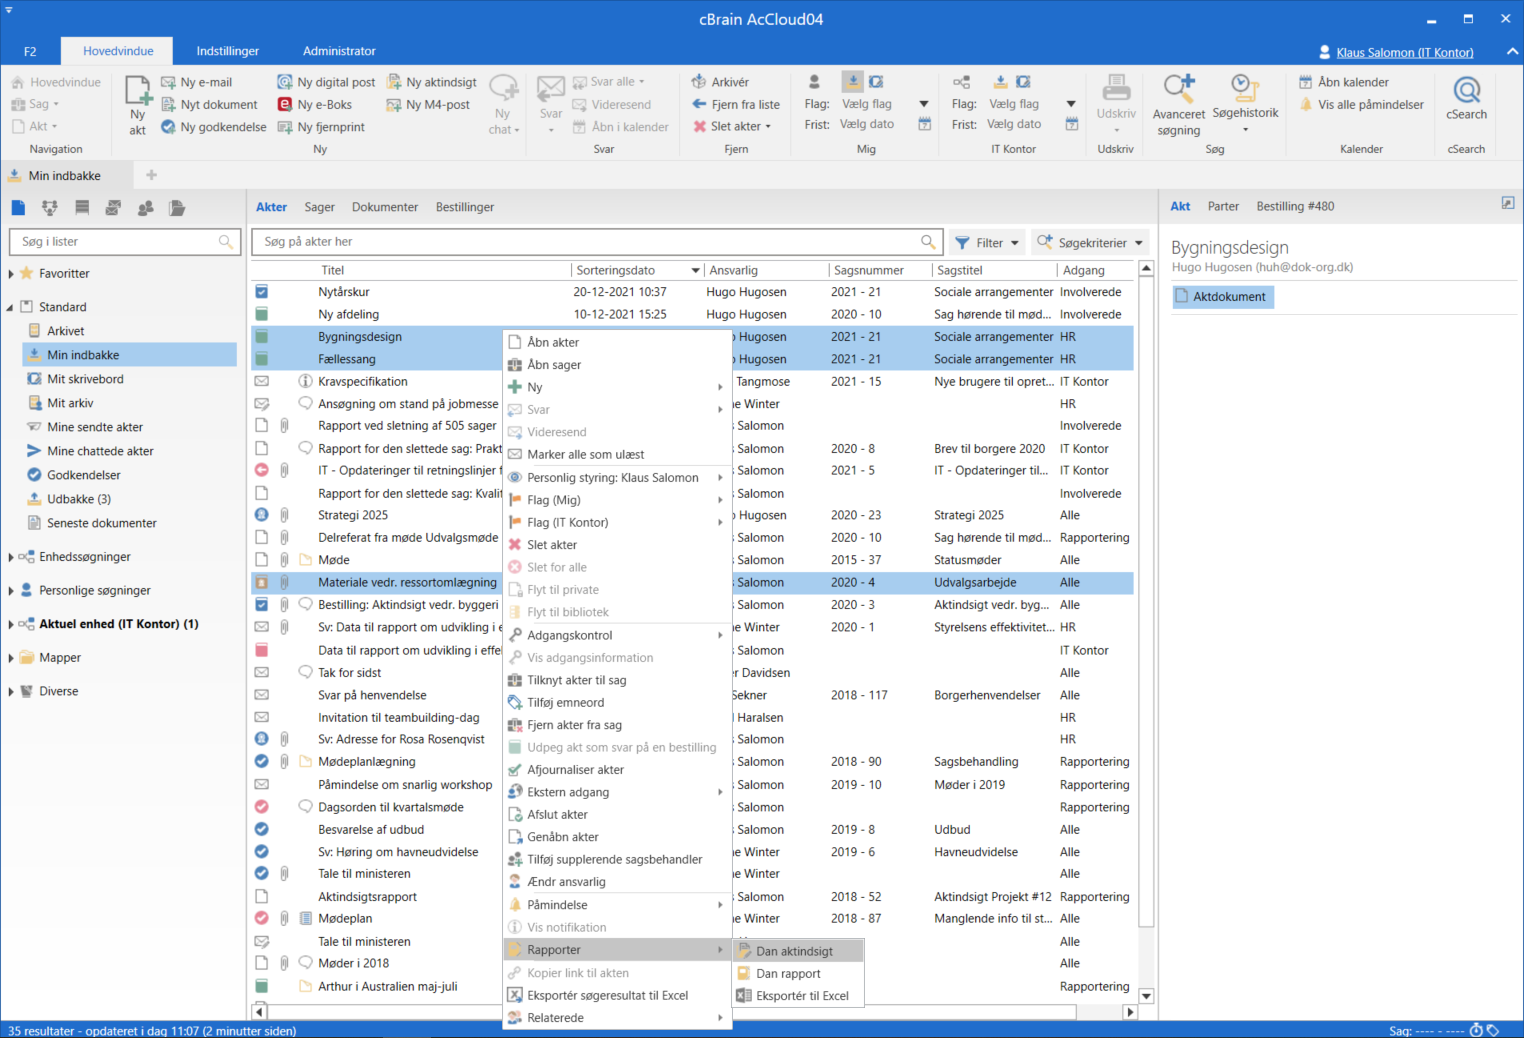Click the status box of Aktindsigtsrapport row
Screen dimensions: 1524x1038
(x=261, y=897)
